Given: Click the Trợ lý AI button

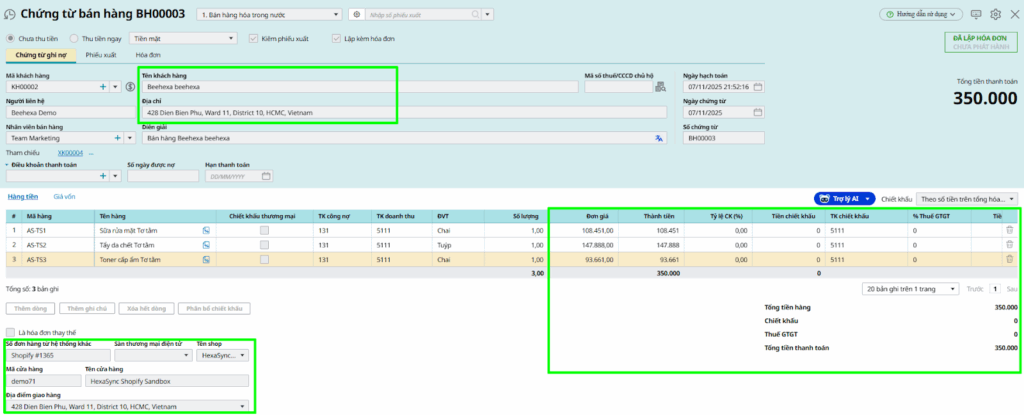Looking at the screenshot, I should pyautogui.click(x=844, y=199).
